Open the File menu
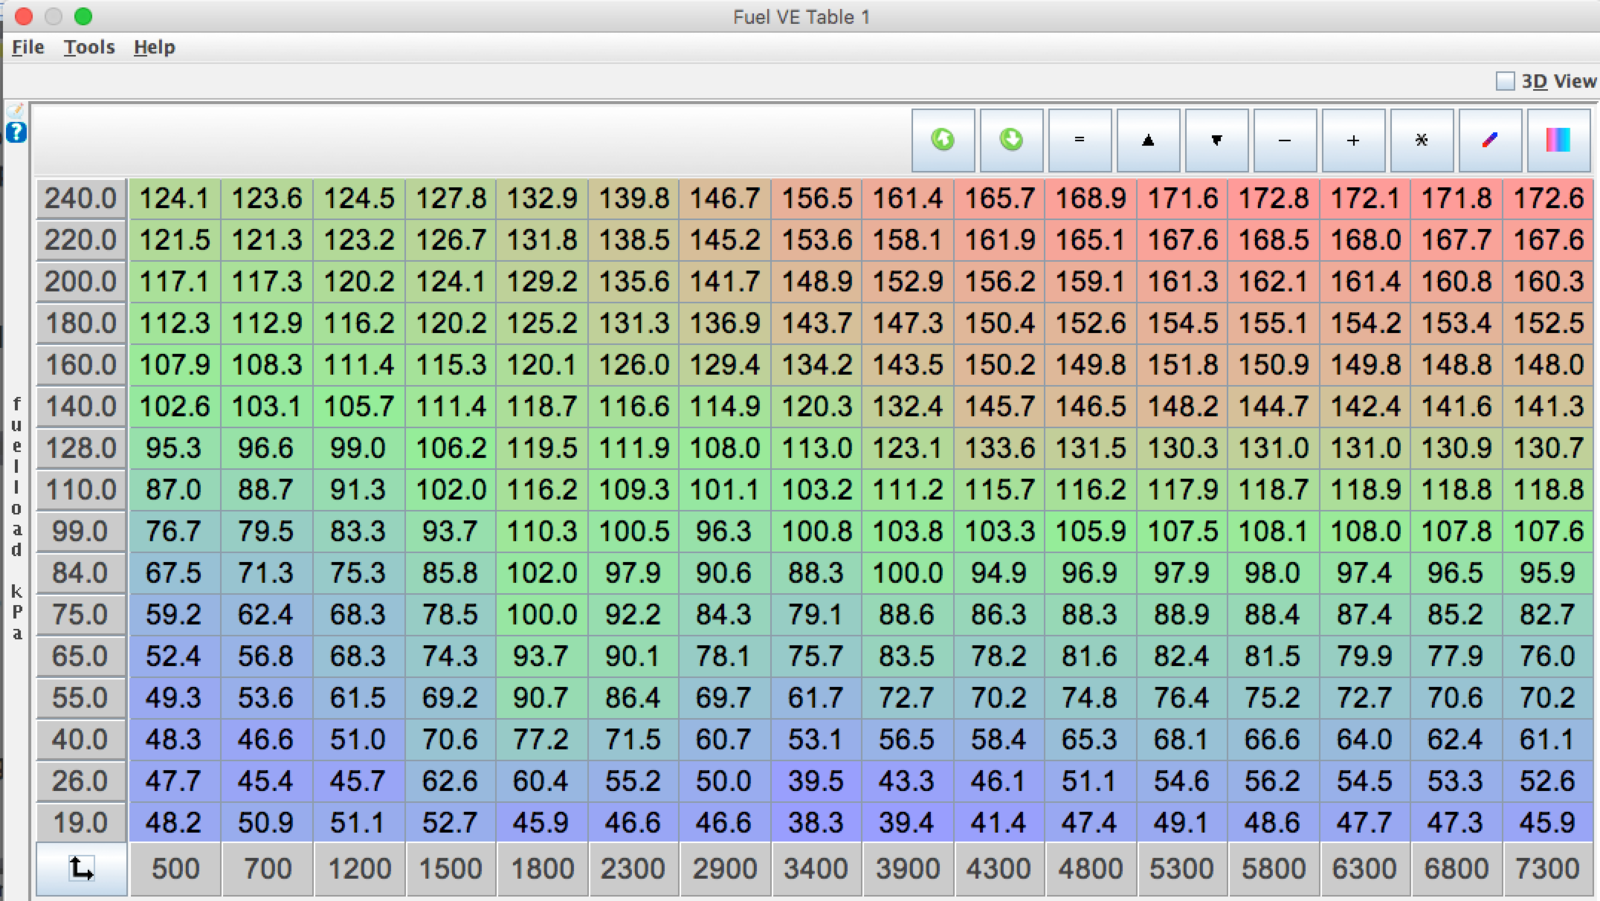1600x901 pixels. 28,47
